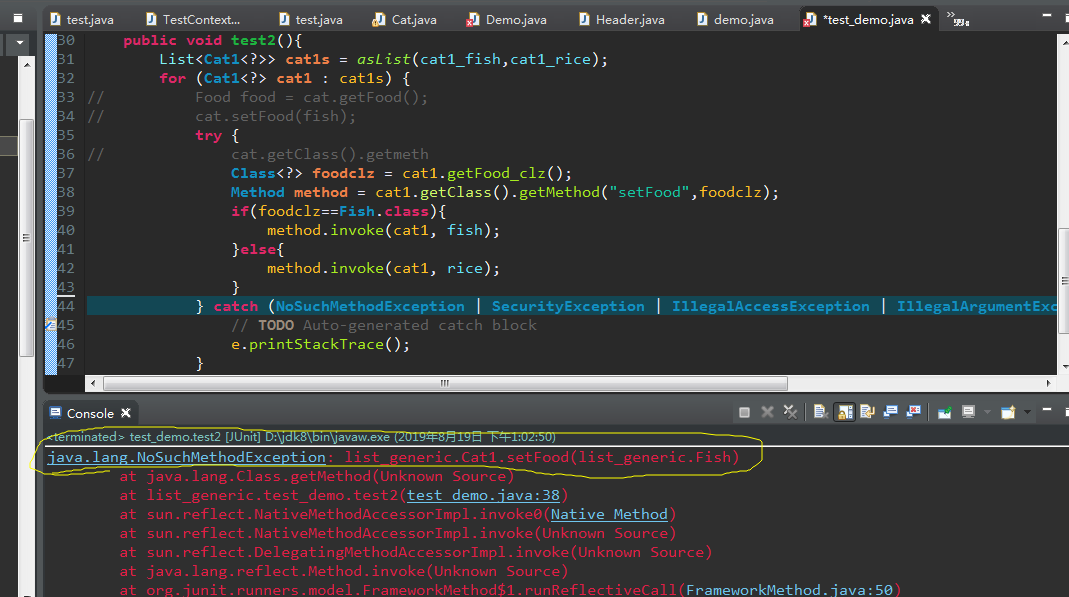1069x597 pixels.
Task: Click the java.lang.NoSuchMethodException link
Action: (186, 457)
